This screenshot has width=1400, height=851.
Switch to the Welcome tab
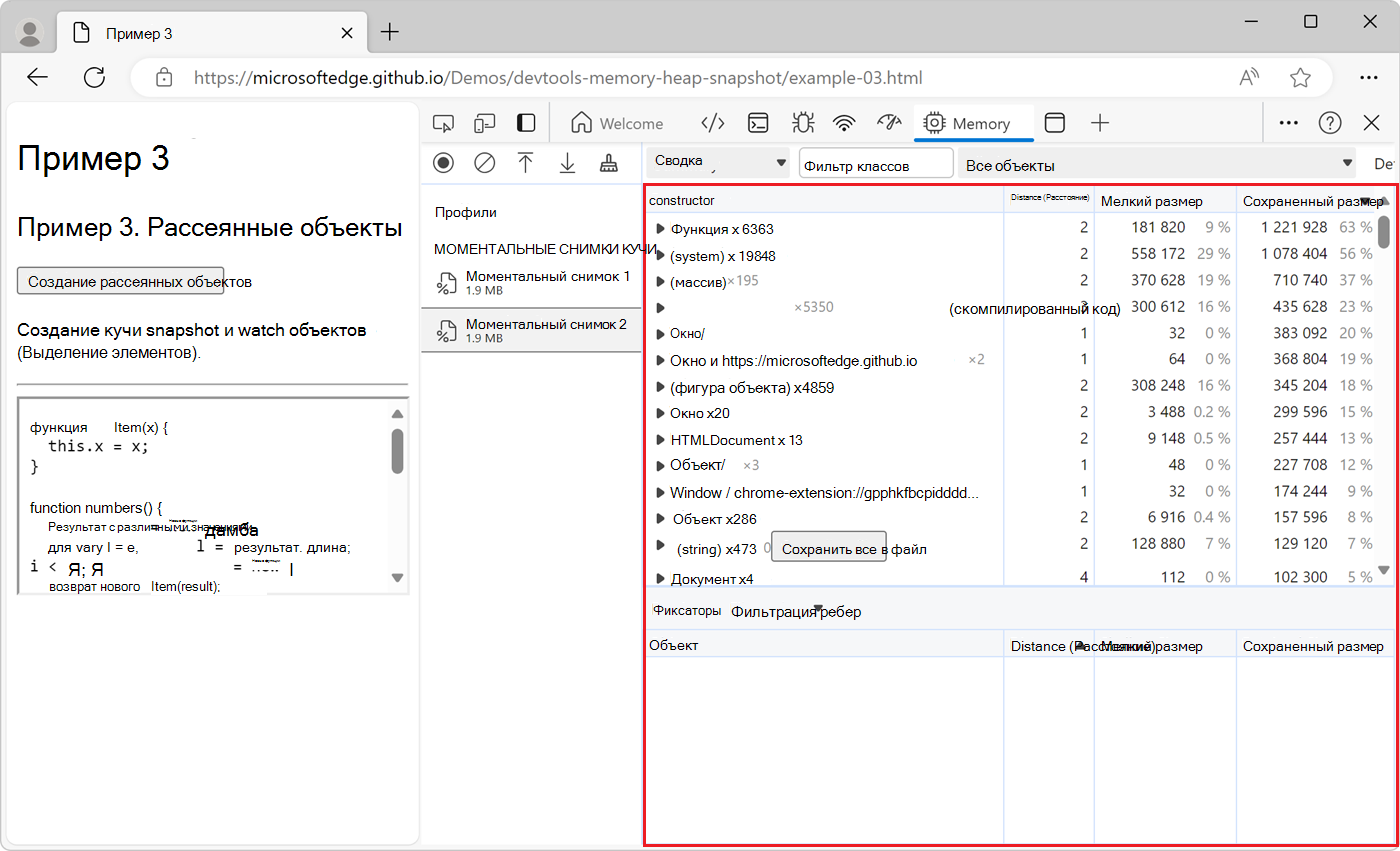coord(617,123)
